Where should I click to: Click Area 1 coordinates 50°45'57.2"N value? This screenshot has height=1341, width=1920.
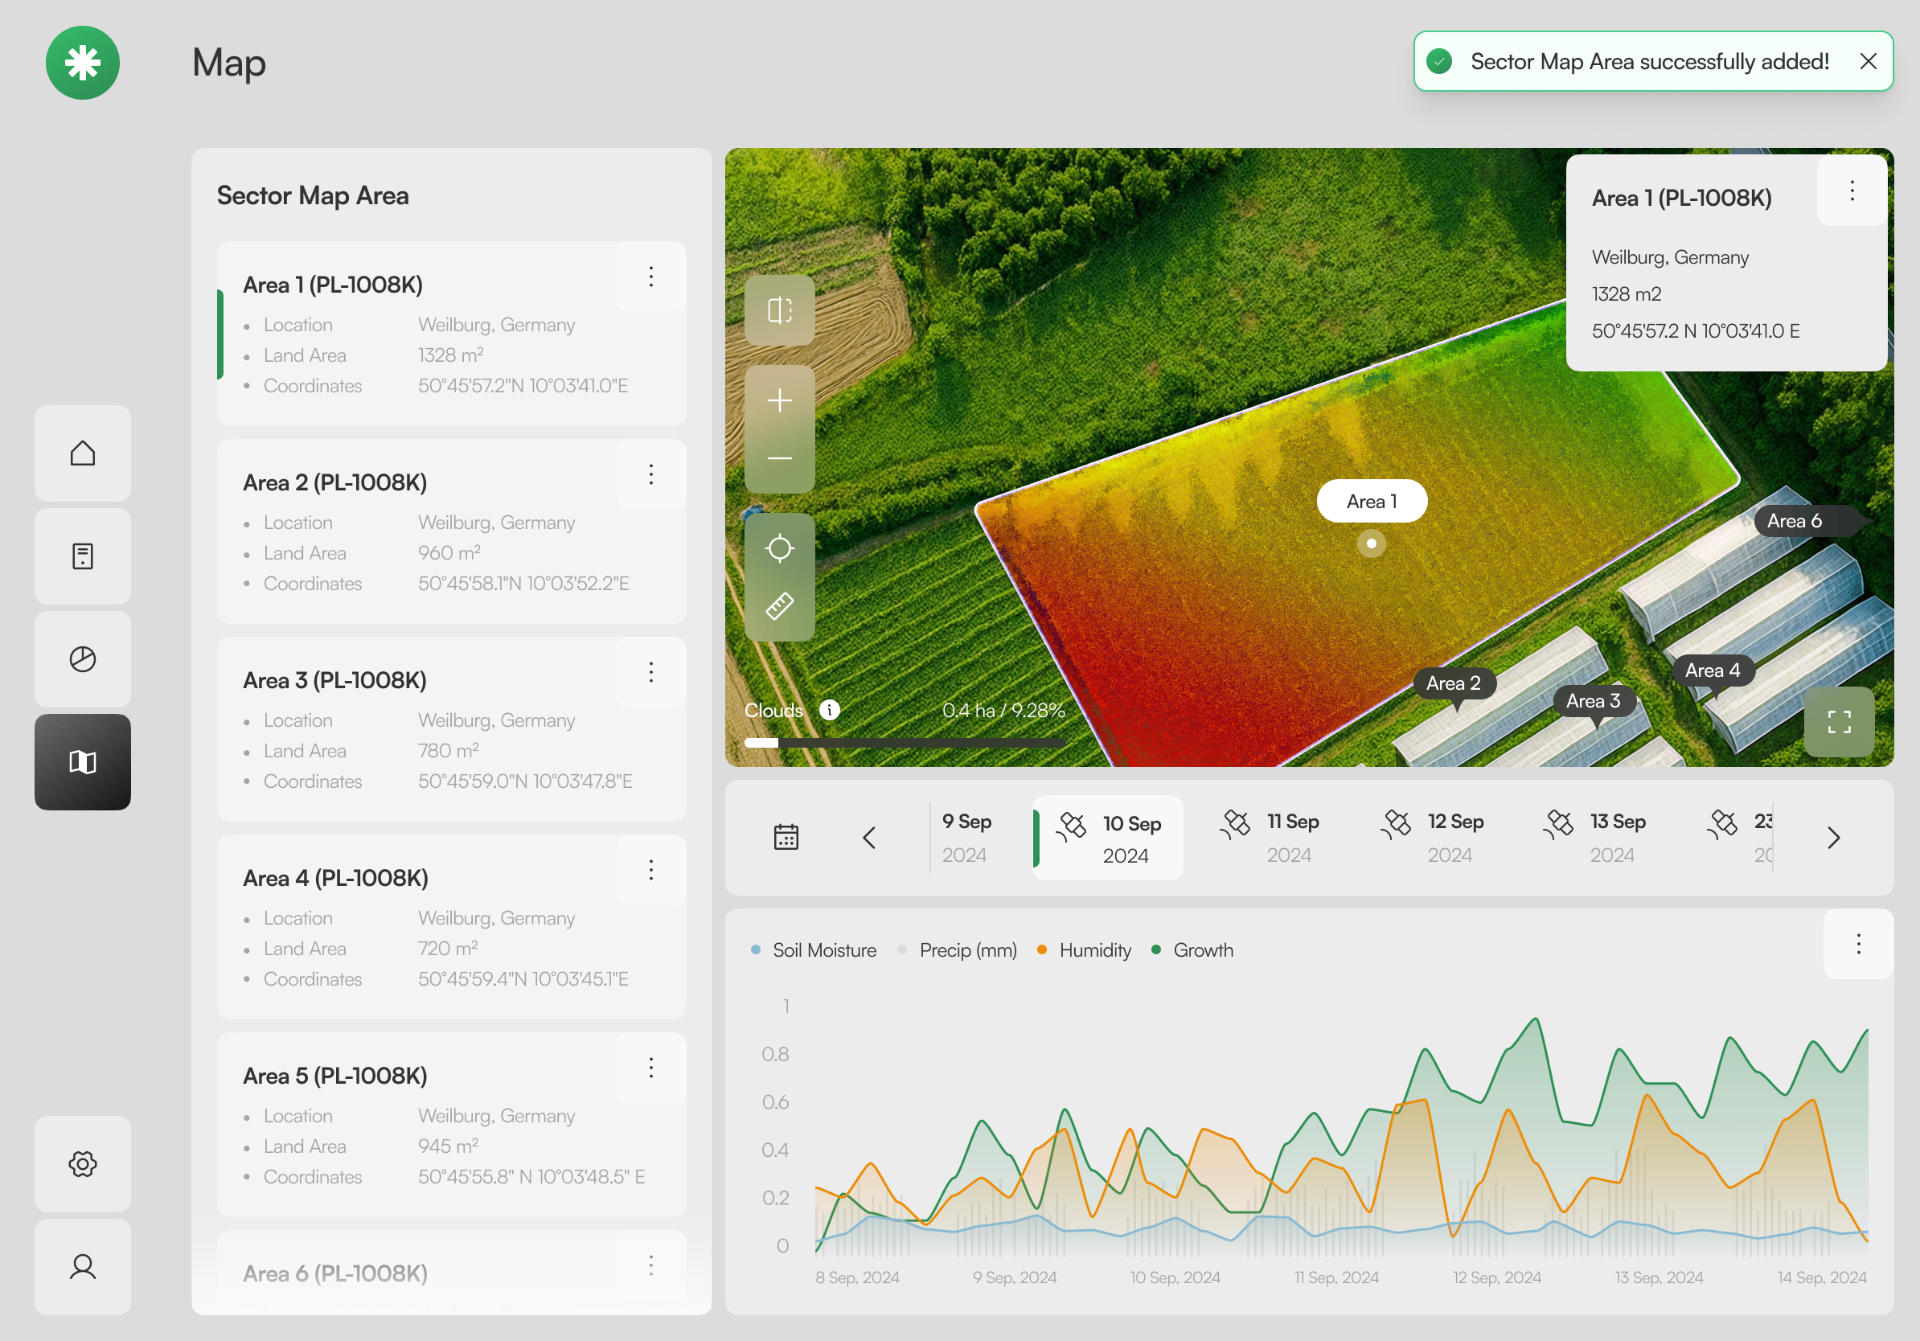(x=523, y=386)
